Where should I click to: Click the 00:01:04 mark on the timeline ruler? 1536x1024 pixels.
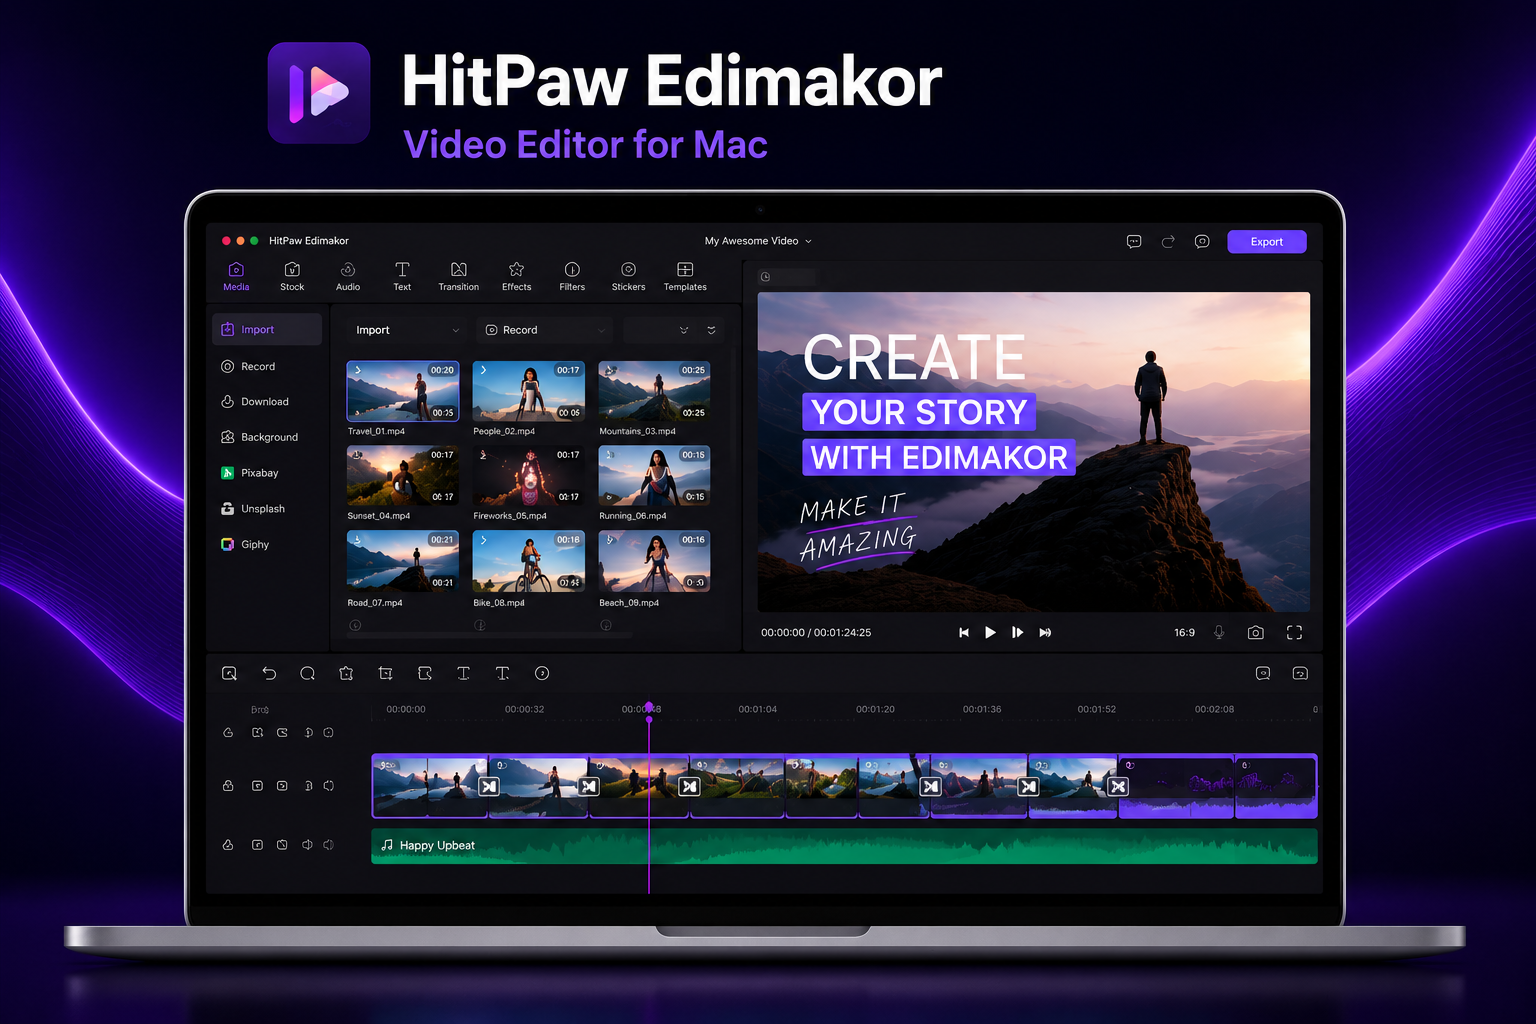[x=757, y=709]
